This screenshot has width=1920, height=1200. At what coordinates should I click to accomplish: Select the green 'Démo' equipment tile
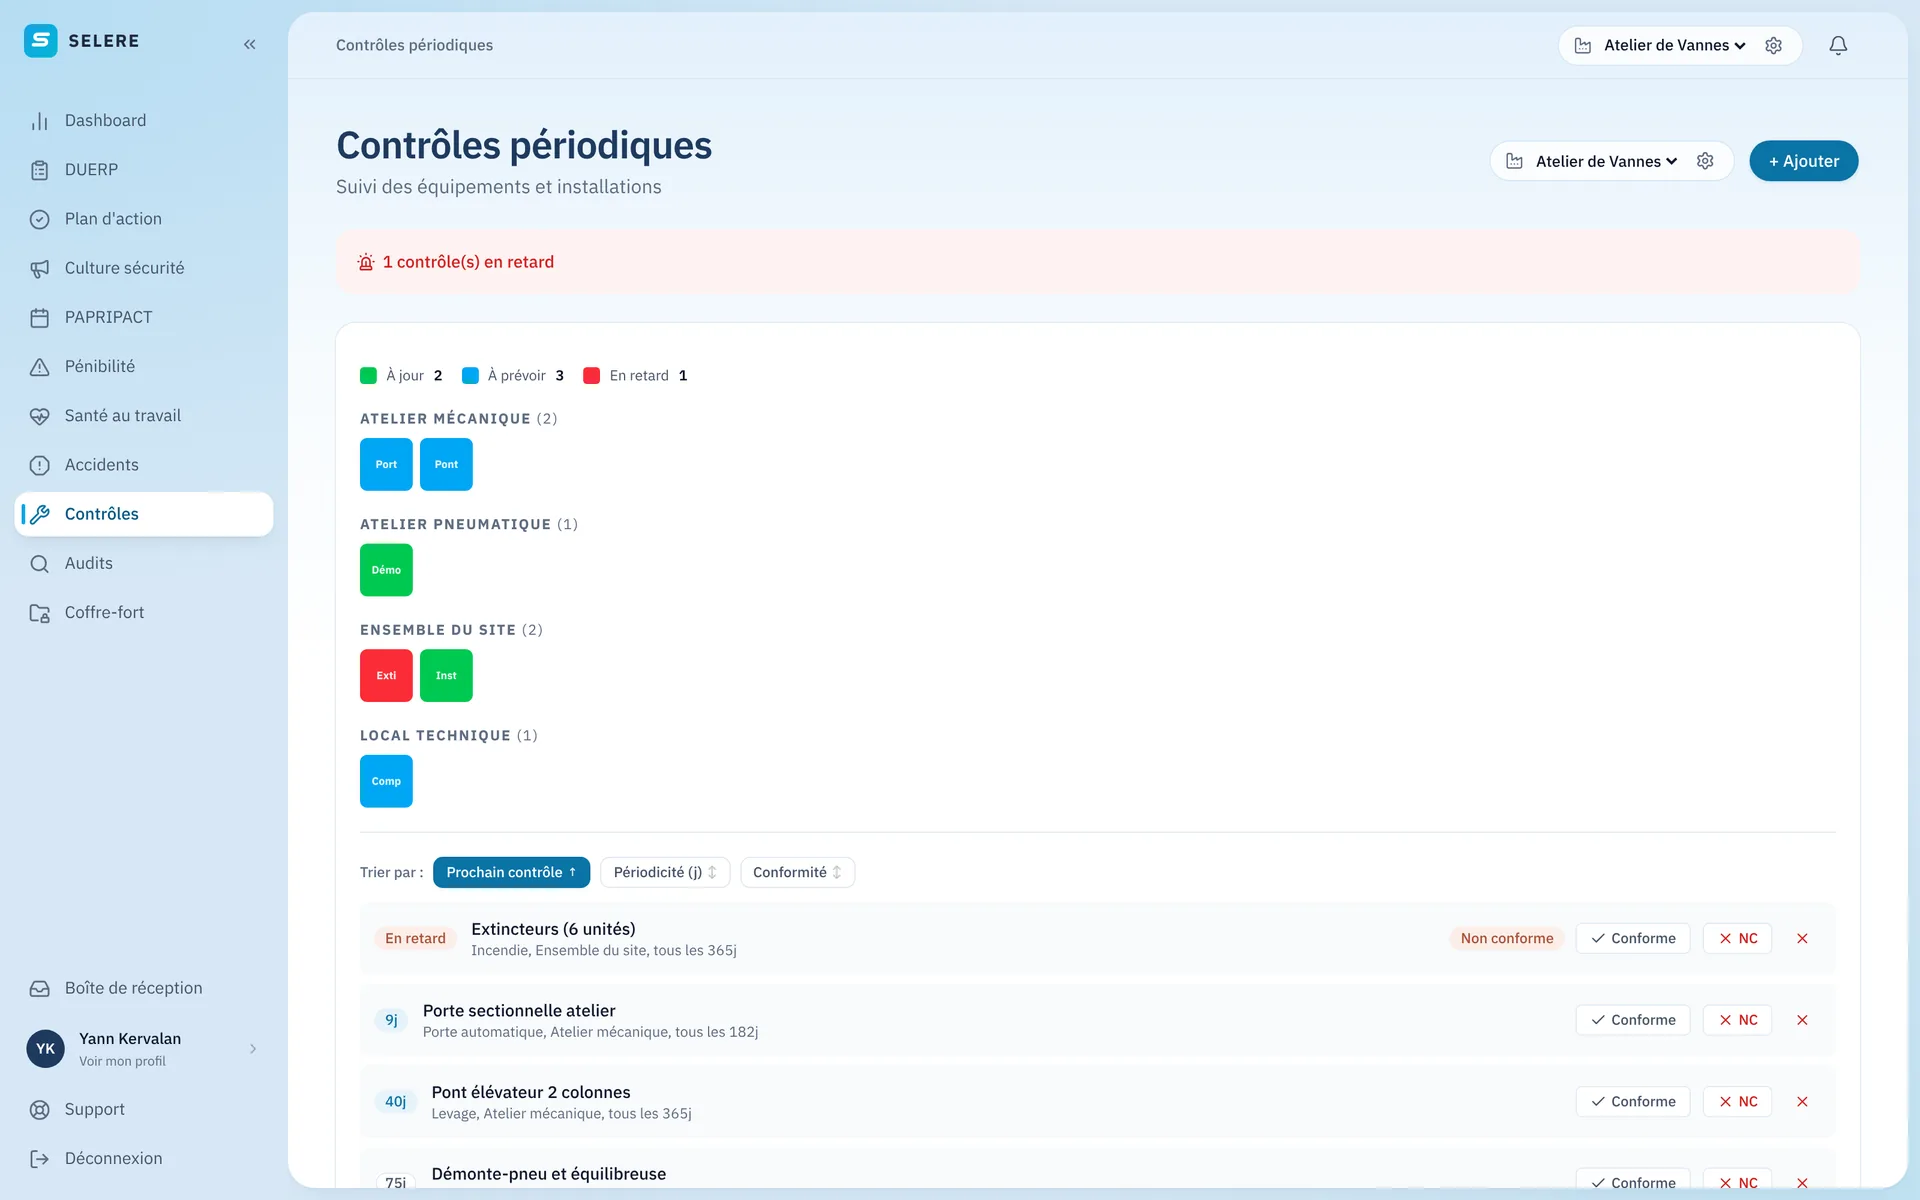click(x=386, y=570)
